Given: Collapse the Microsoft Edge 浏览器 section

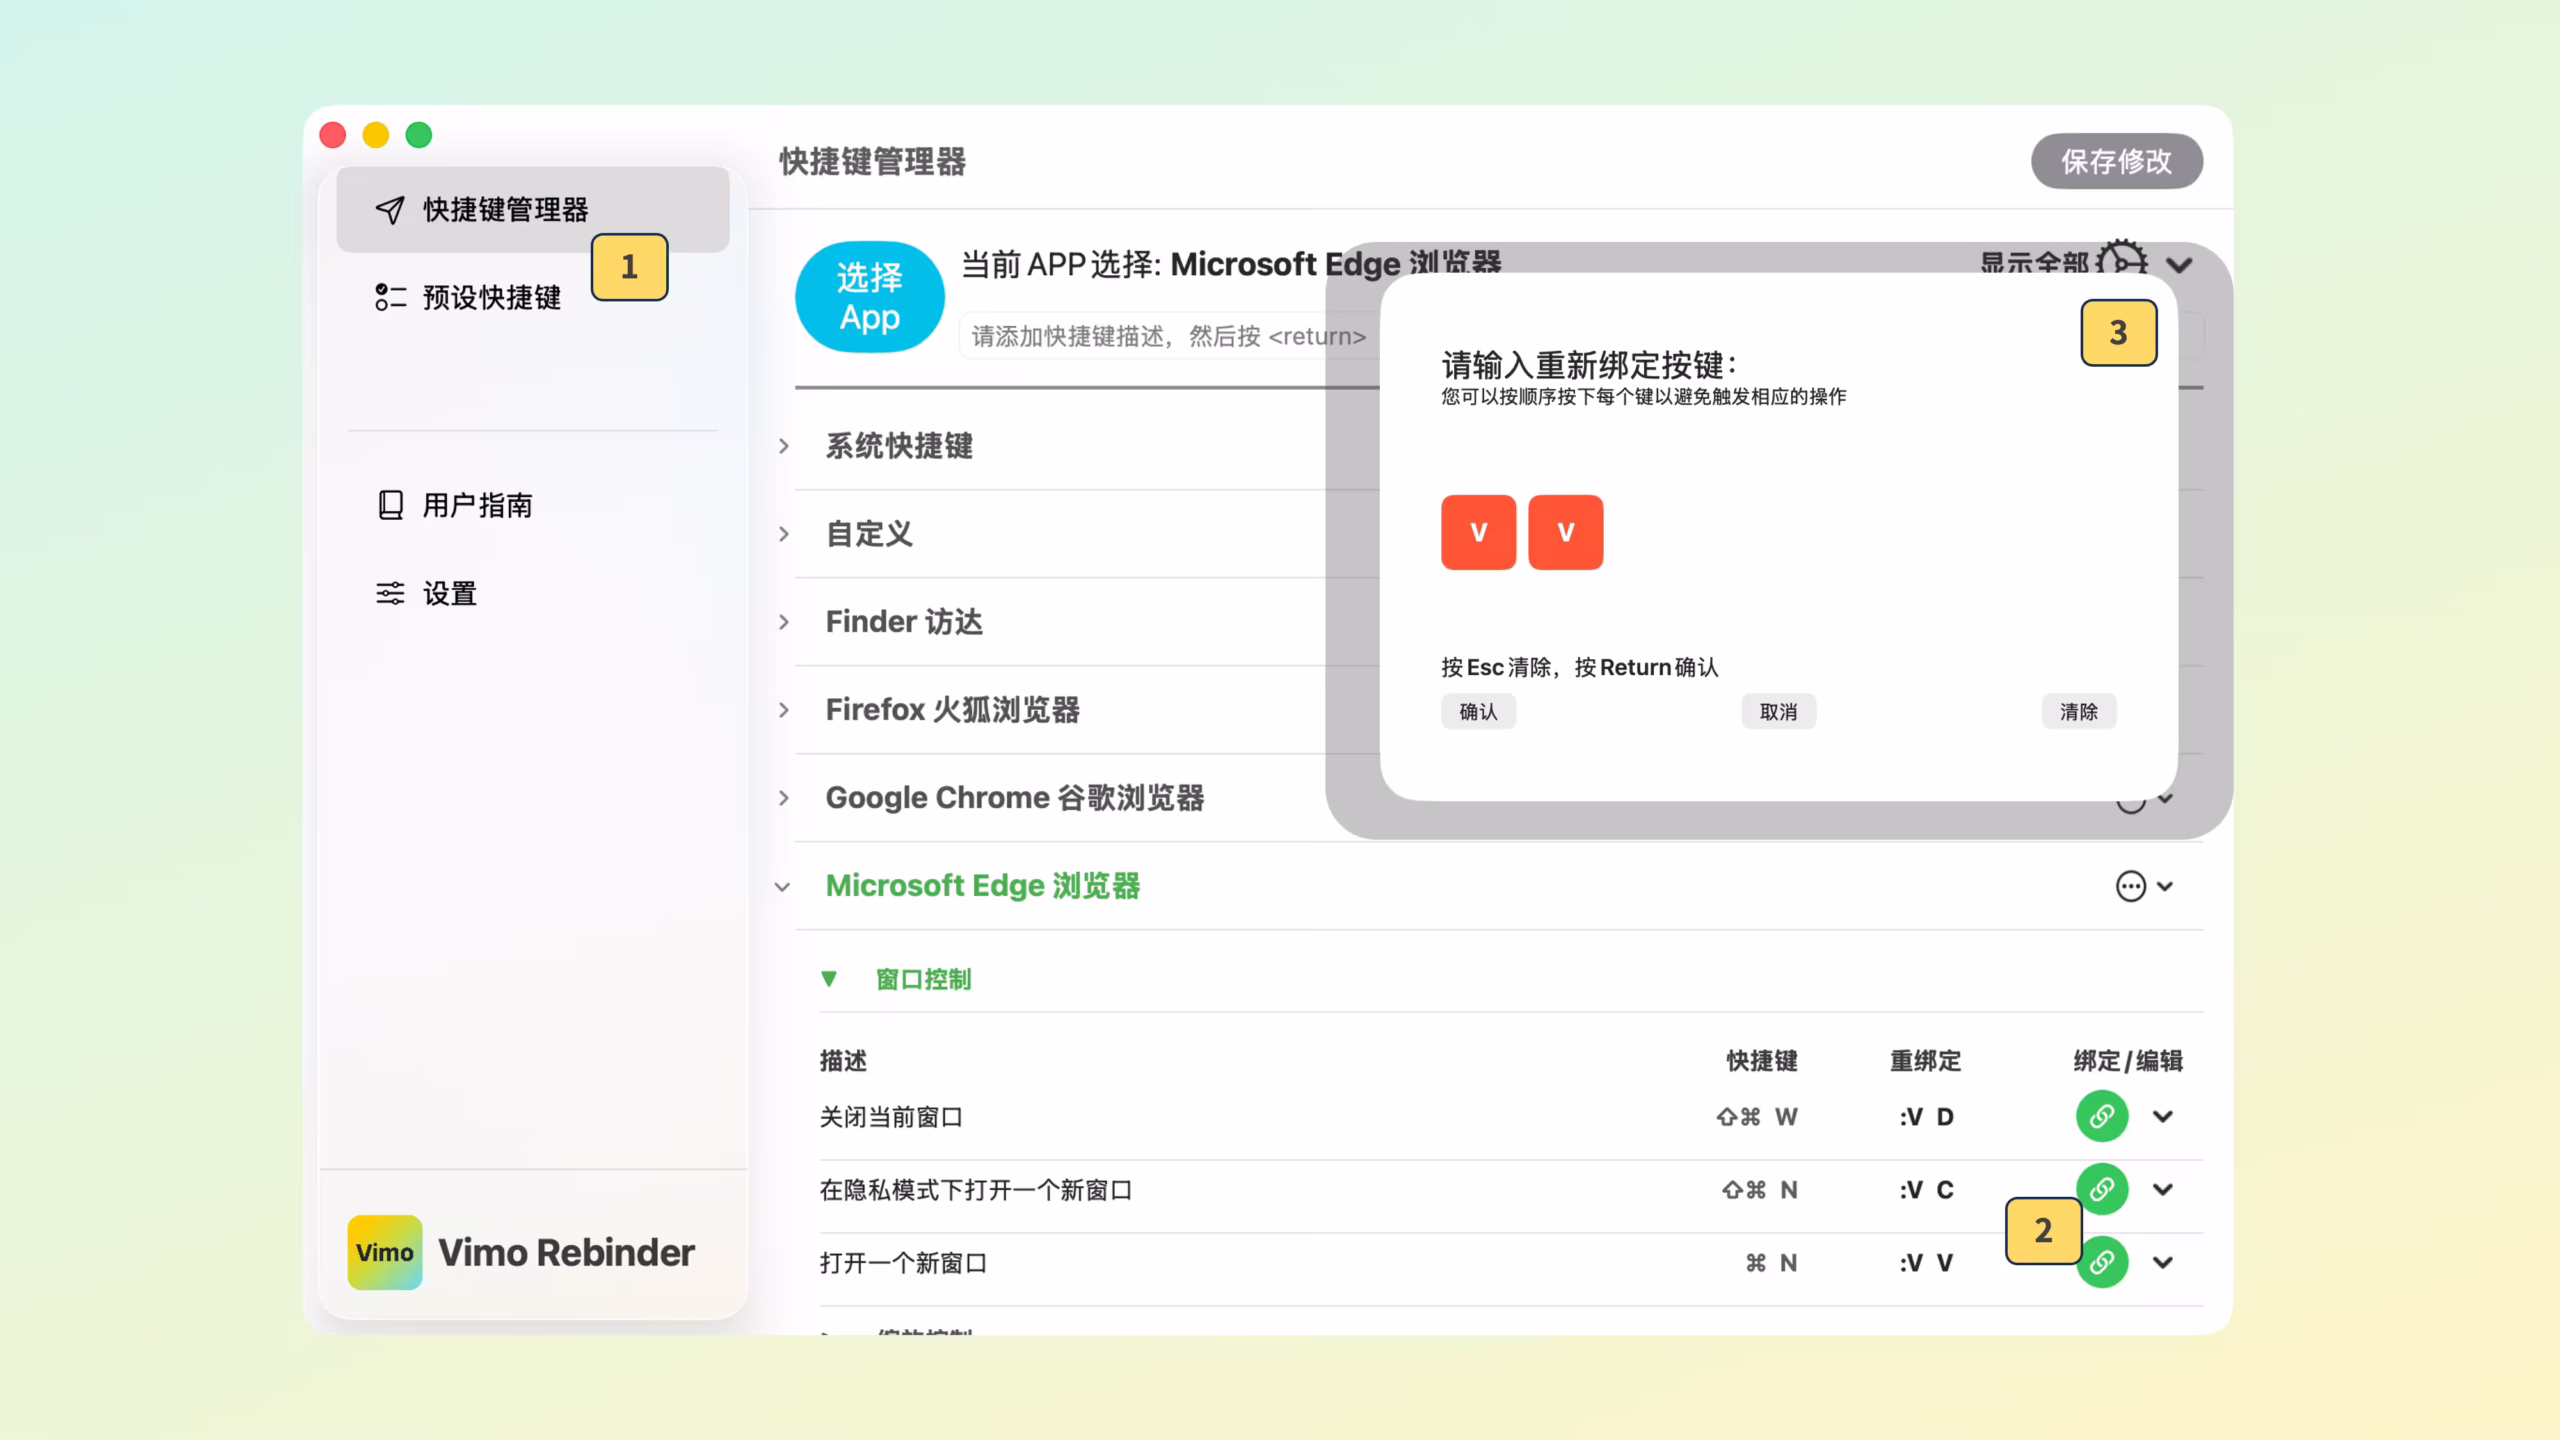Looking at the screenshot, I should point(784,886).
